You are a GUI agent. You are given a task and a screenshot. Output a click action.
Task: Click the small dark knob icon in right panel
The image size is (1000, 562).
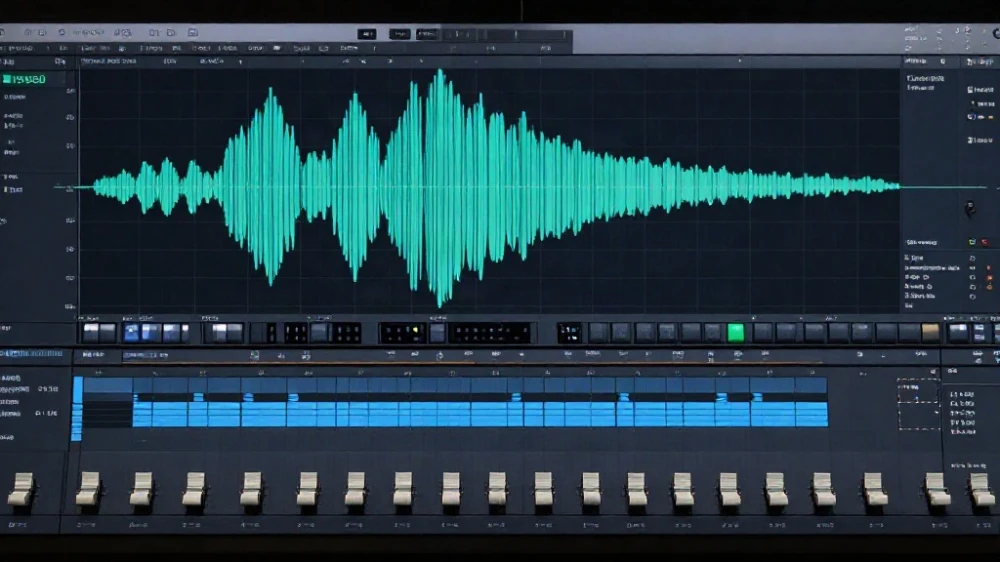click(970, 209)
